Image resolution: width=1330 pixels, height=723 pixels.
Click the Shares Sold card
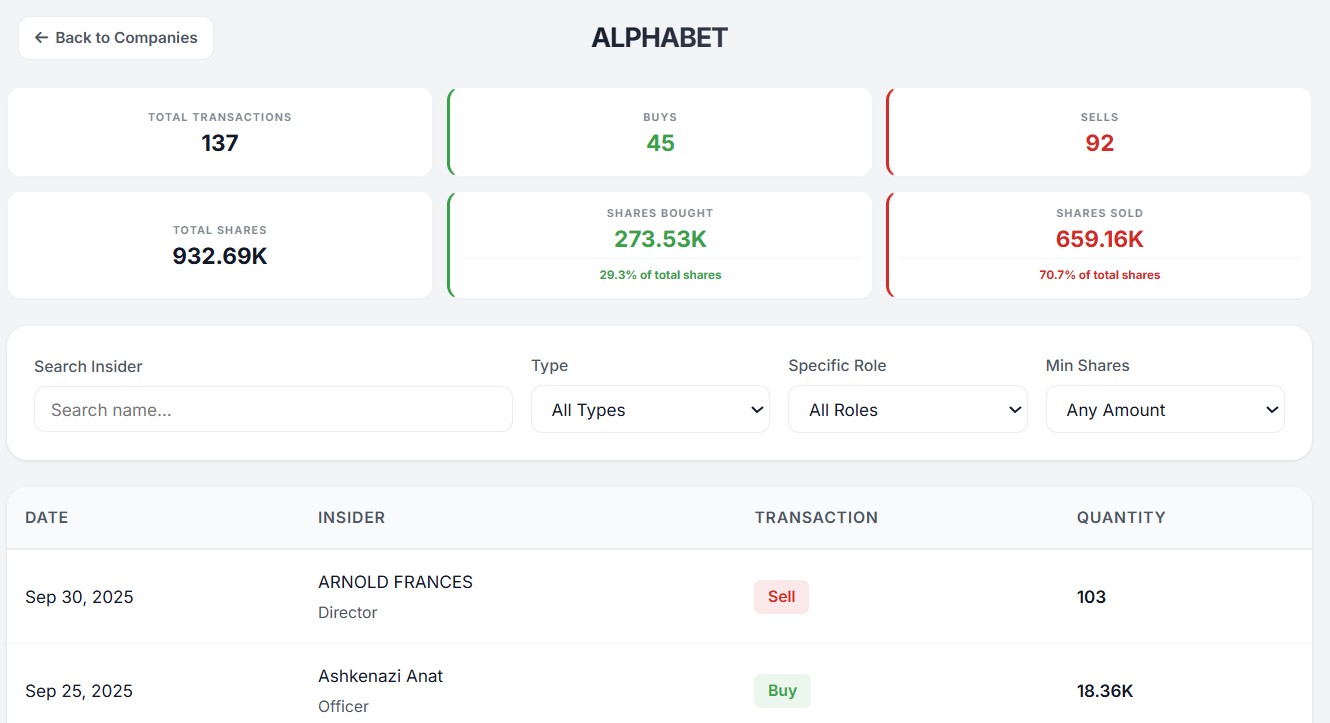pos(1099,244)
